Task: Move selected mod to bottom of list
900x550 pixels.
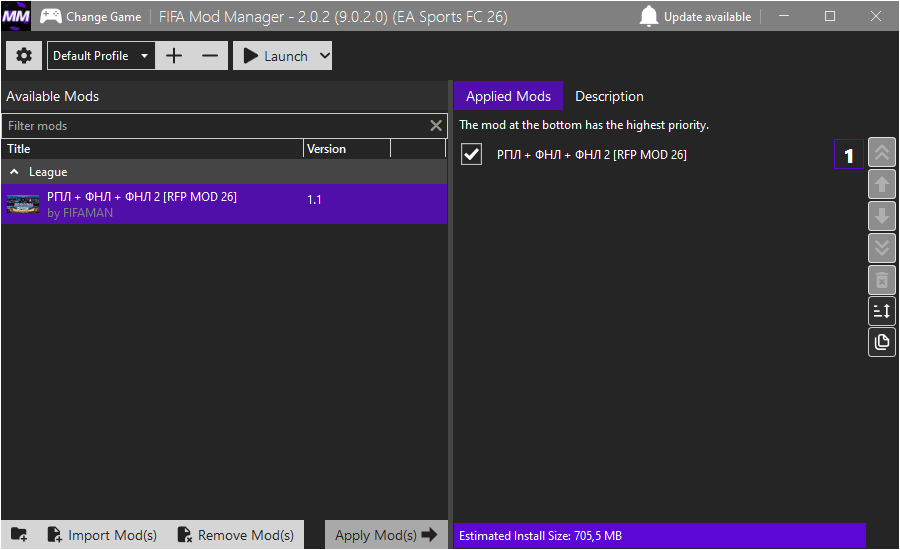Action: [881, 248]
